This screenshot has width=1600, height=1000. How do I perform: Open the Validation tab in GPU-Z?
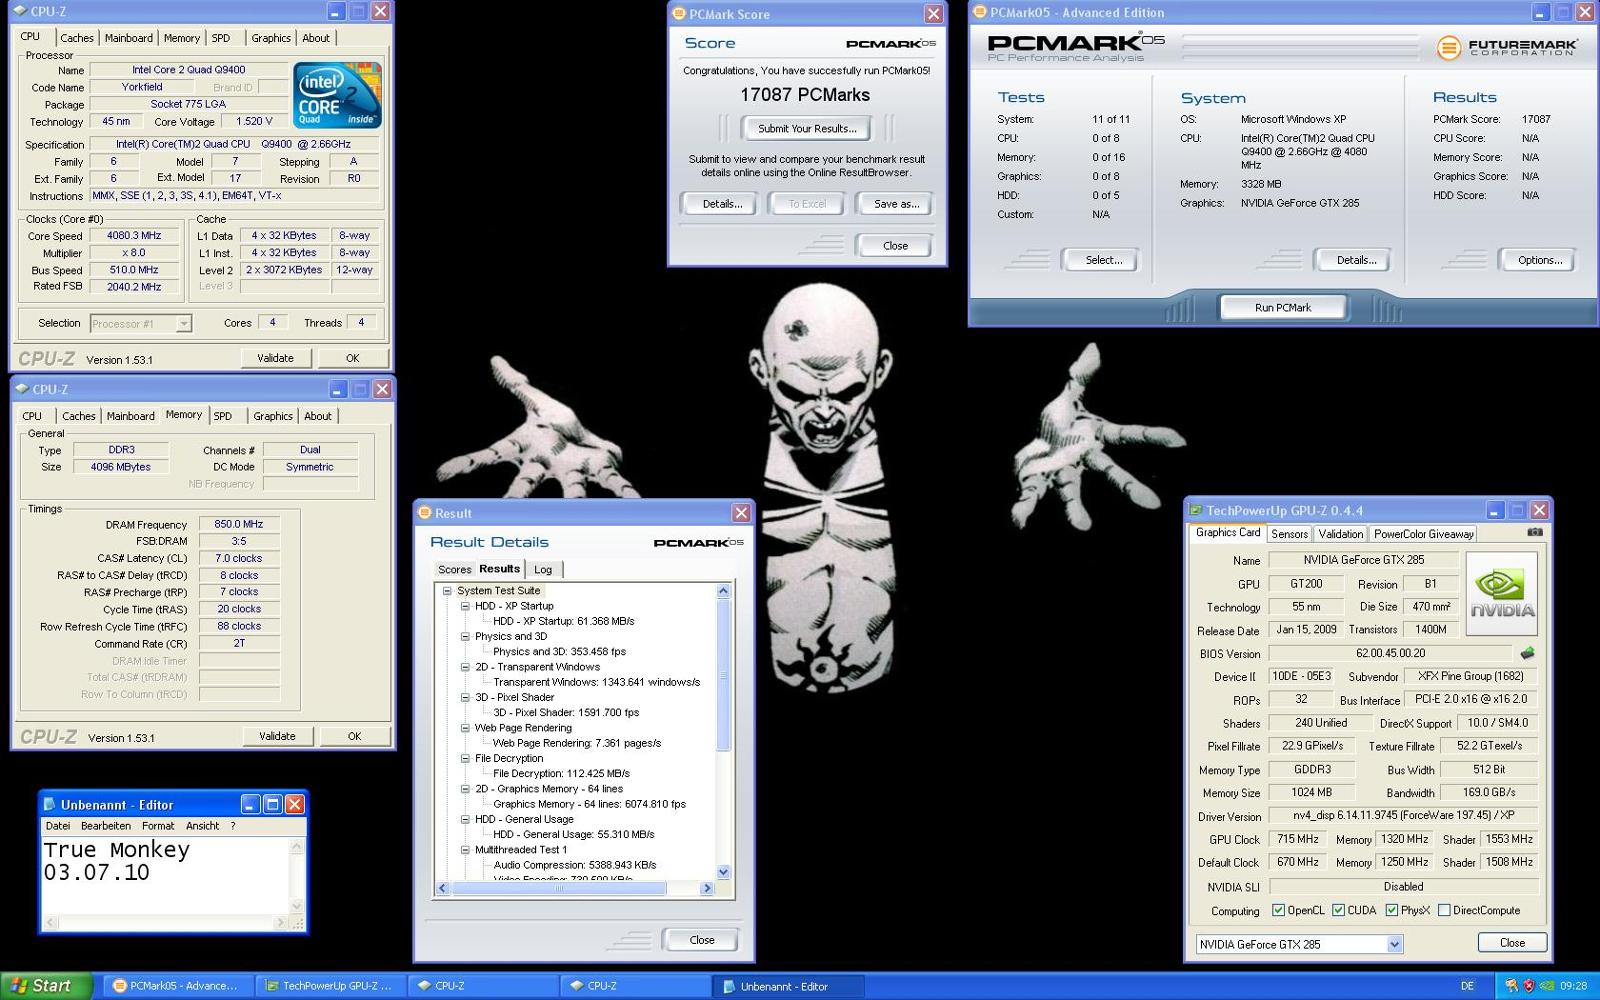[1340, 534]
